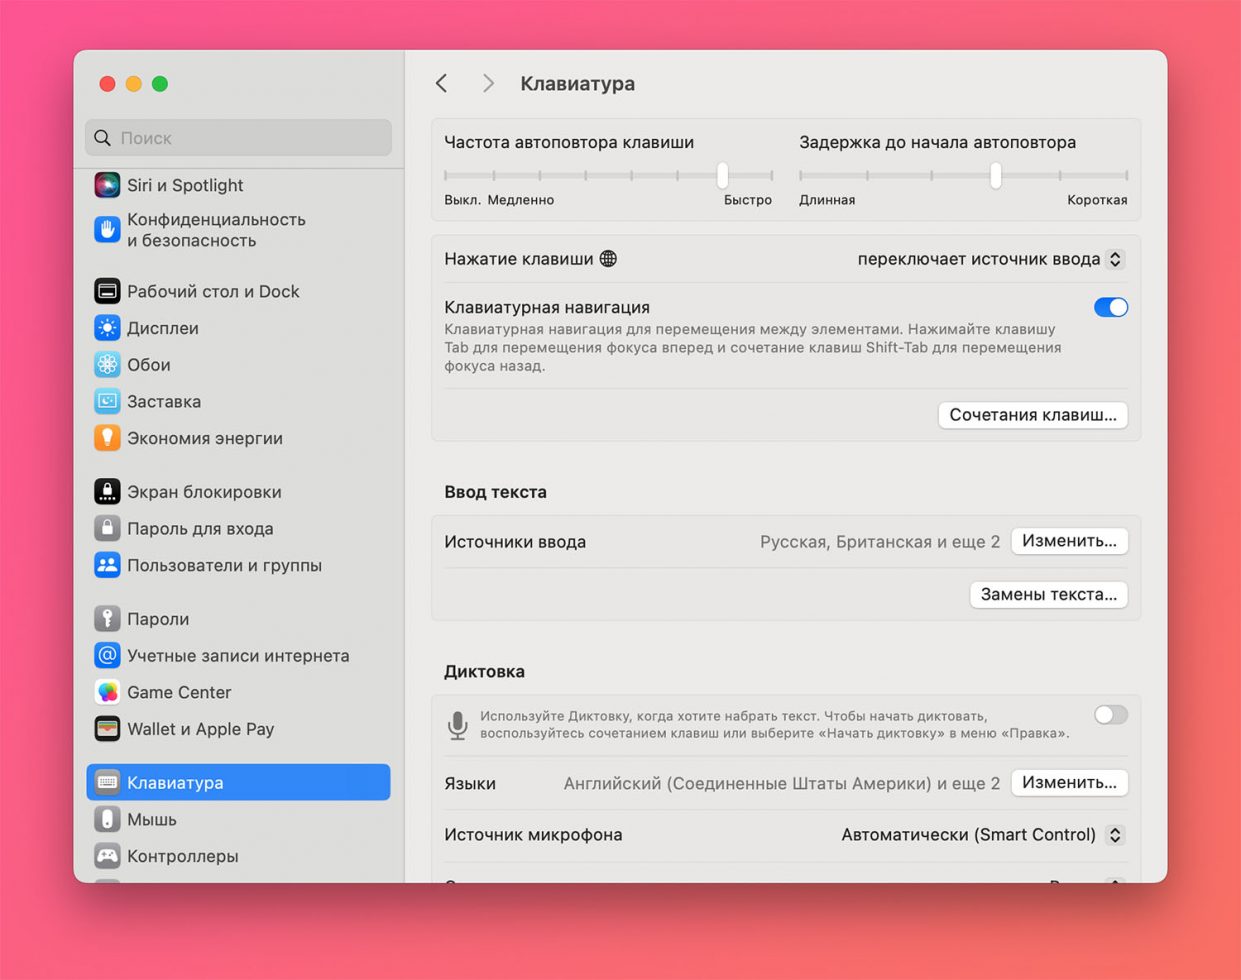Image resolution: width=1241 pixels, height=980 pixels.
Task: Go back with the left chevron
Action: click(442, 83)
